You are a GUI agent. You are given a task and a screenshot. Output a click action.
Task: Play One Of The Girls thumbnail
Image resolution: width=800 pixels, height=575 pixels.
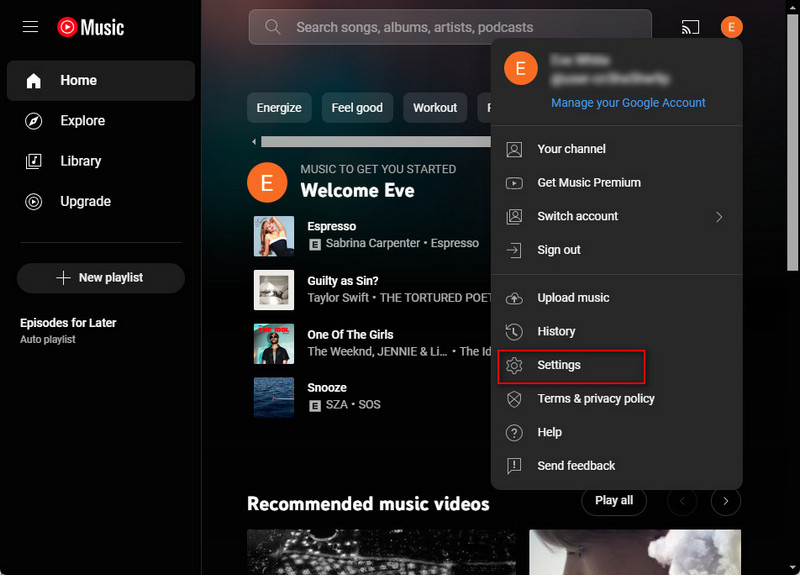(x=274, y=344)
